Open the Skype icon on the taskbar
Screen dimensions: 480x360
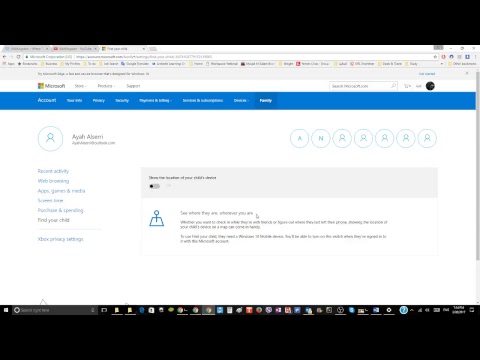(x=352, y=310)
